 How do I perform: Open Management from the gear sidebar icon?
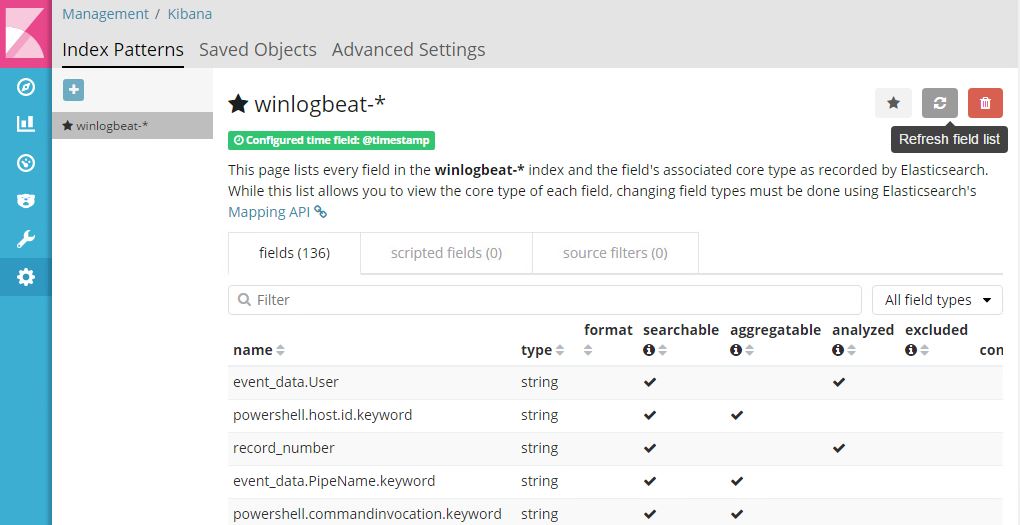click(26, 277)
